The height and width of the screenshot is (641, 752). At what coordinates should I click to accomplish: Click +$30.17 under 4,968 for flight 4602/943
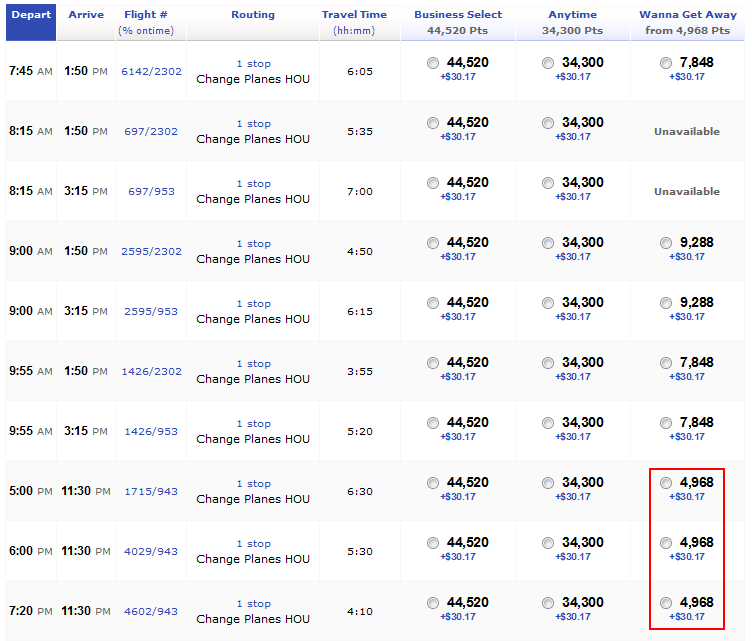(x=687, y=617)
